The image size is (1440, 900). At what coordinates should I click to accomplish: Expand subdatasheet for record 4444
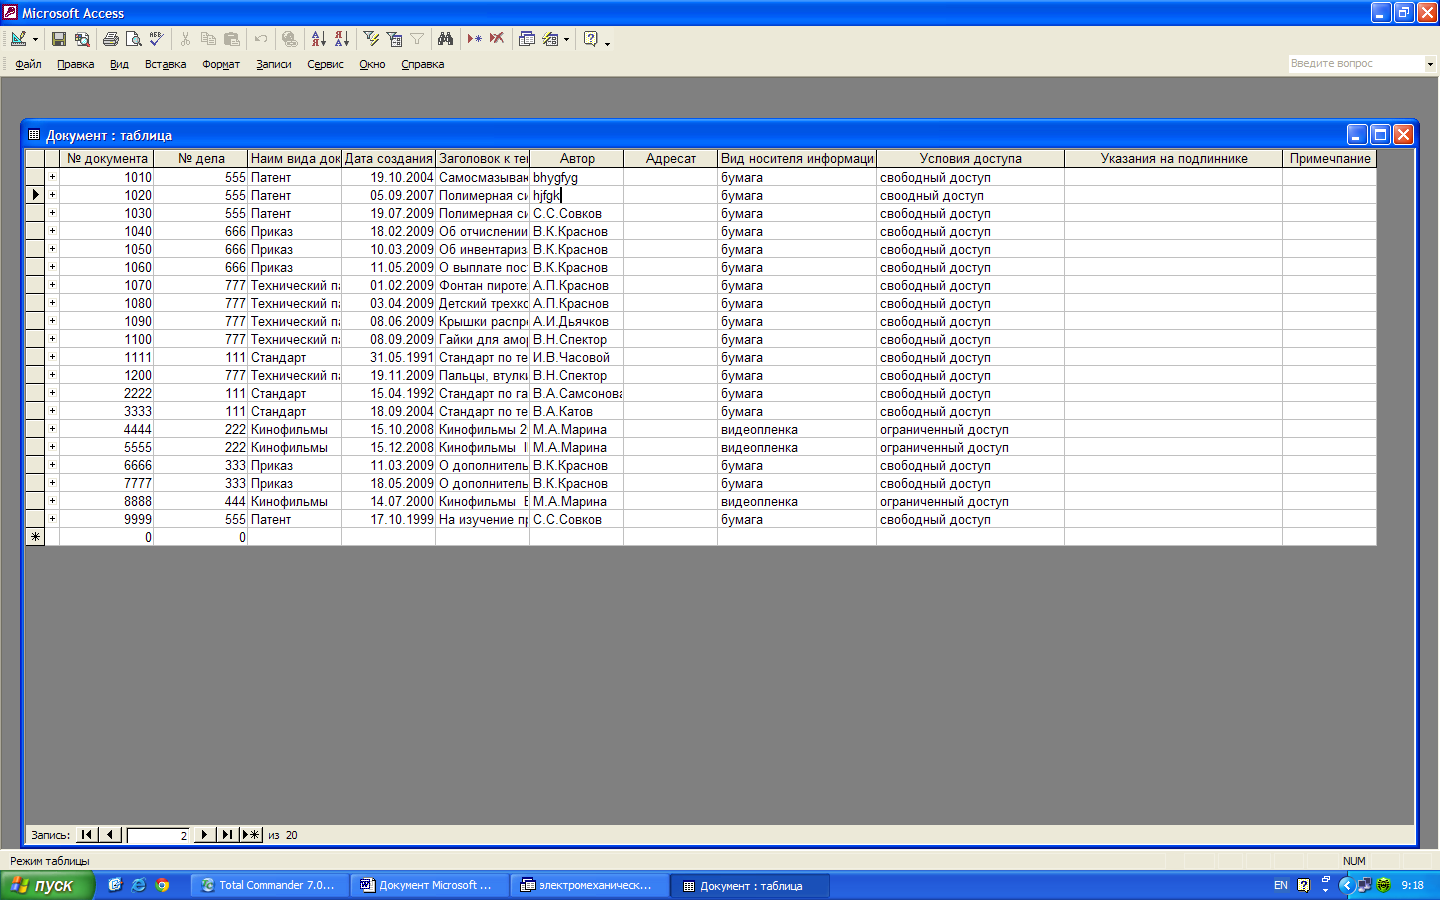[52, 429]
